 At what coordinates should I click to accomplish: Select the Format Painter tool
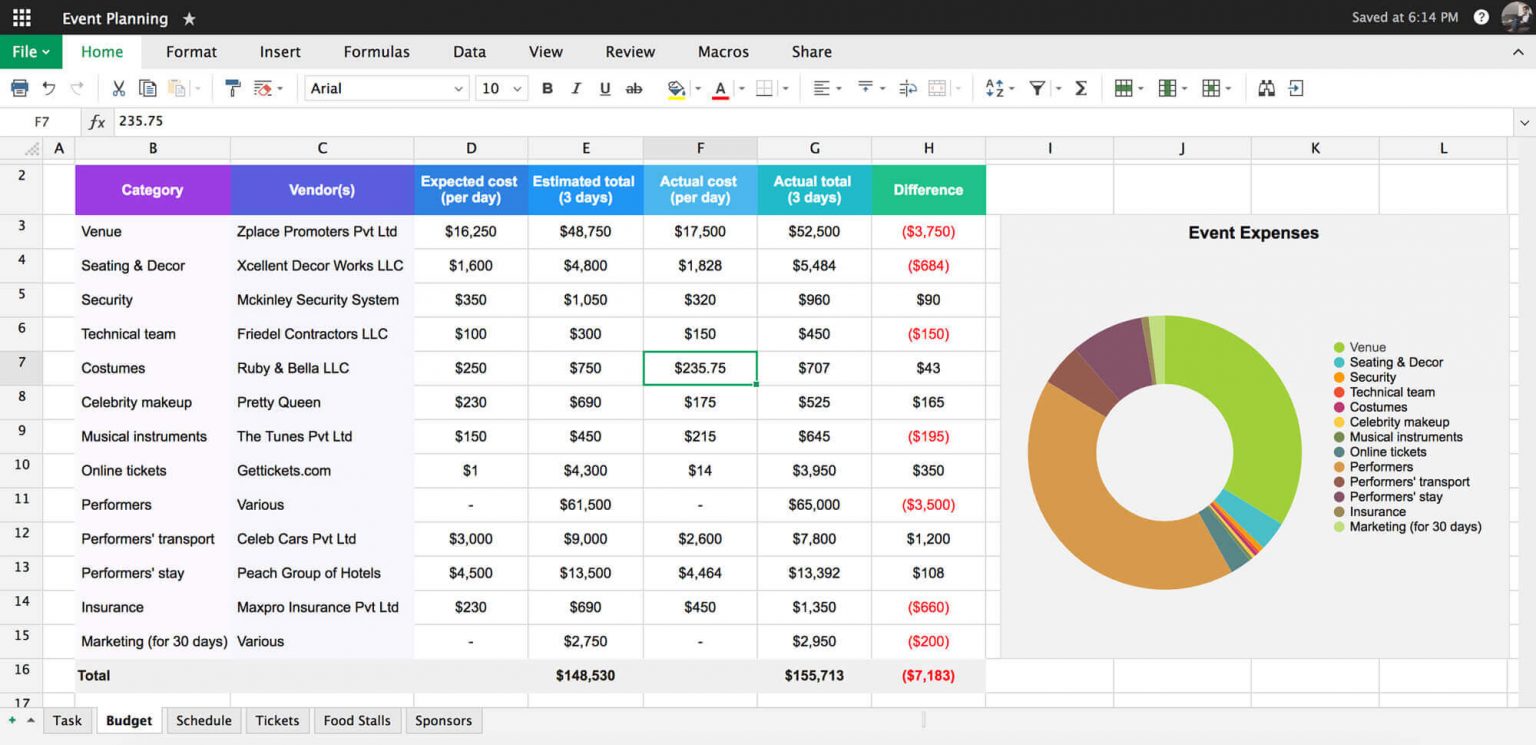tap(233, 88)
